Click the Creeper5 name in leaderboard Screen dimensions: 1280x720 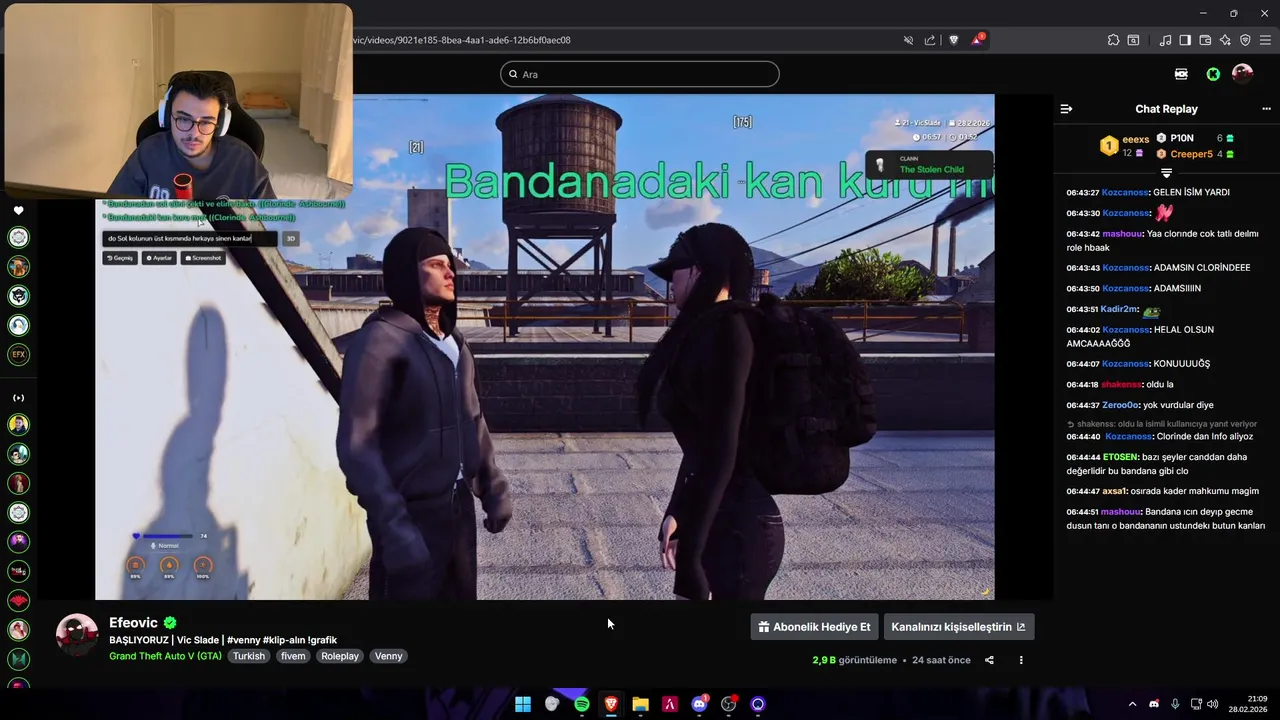tap(1191, 154)
